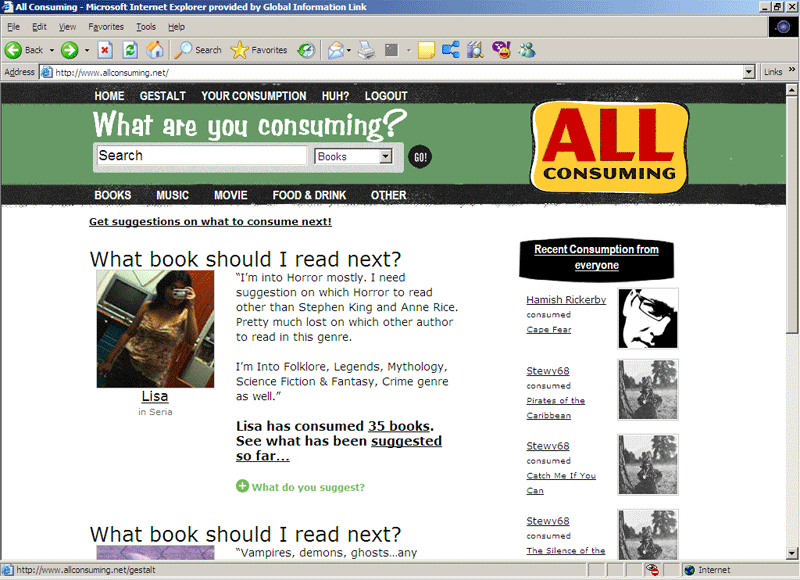Open the Catch Me If You Can link
Image resolution: width=800 pixels, height=580 pixels.
[x=561, y=483]
